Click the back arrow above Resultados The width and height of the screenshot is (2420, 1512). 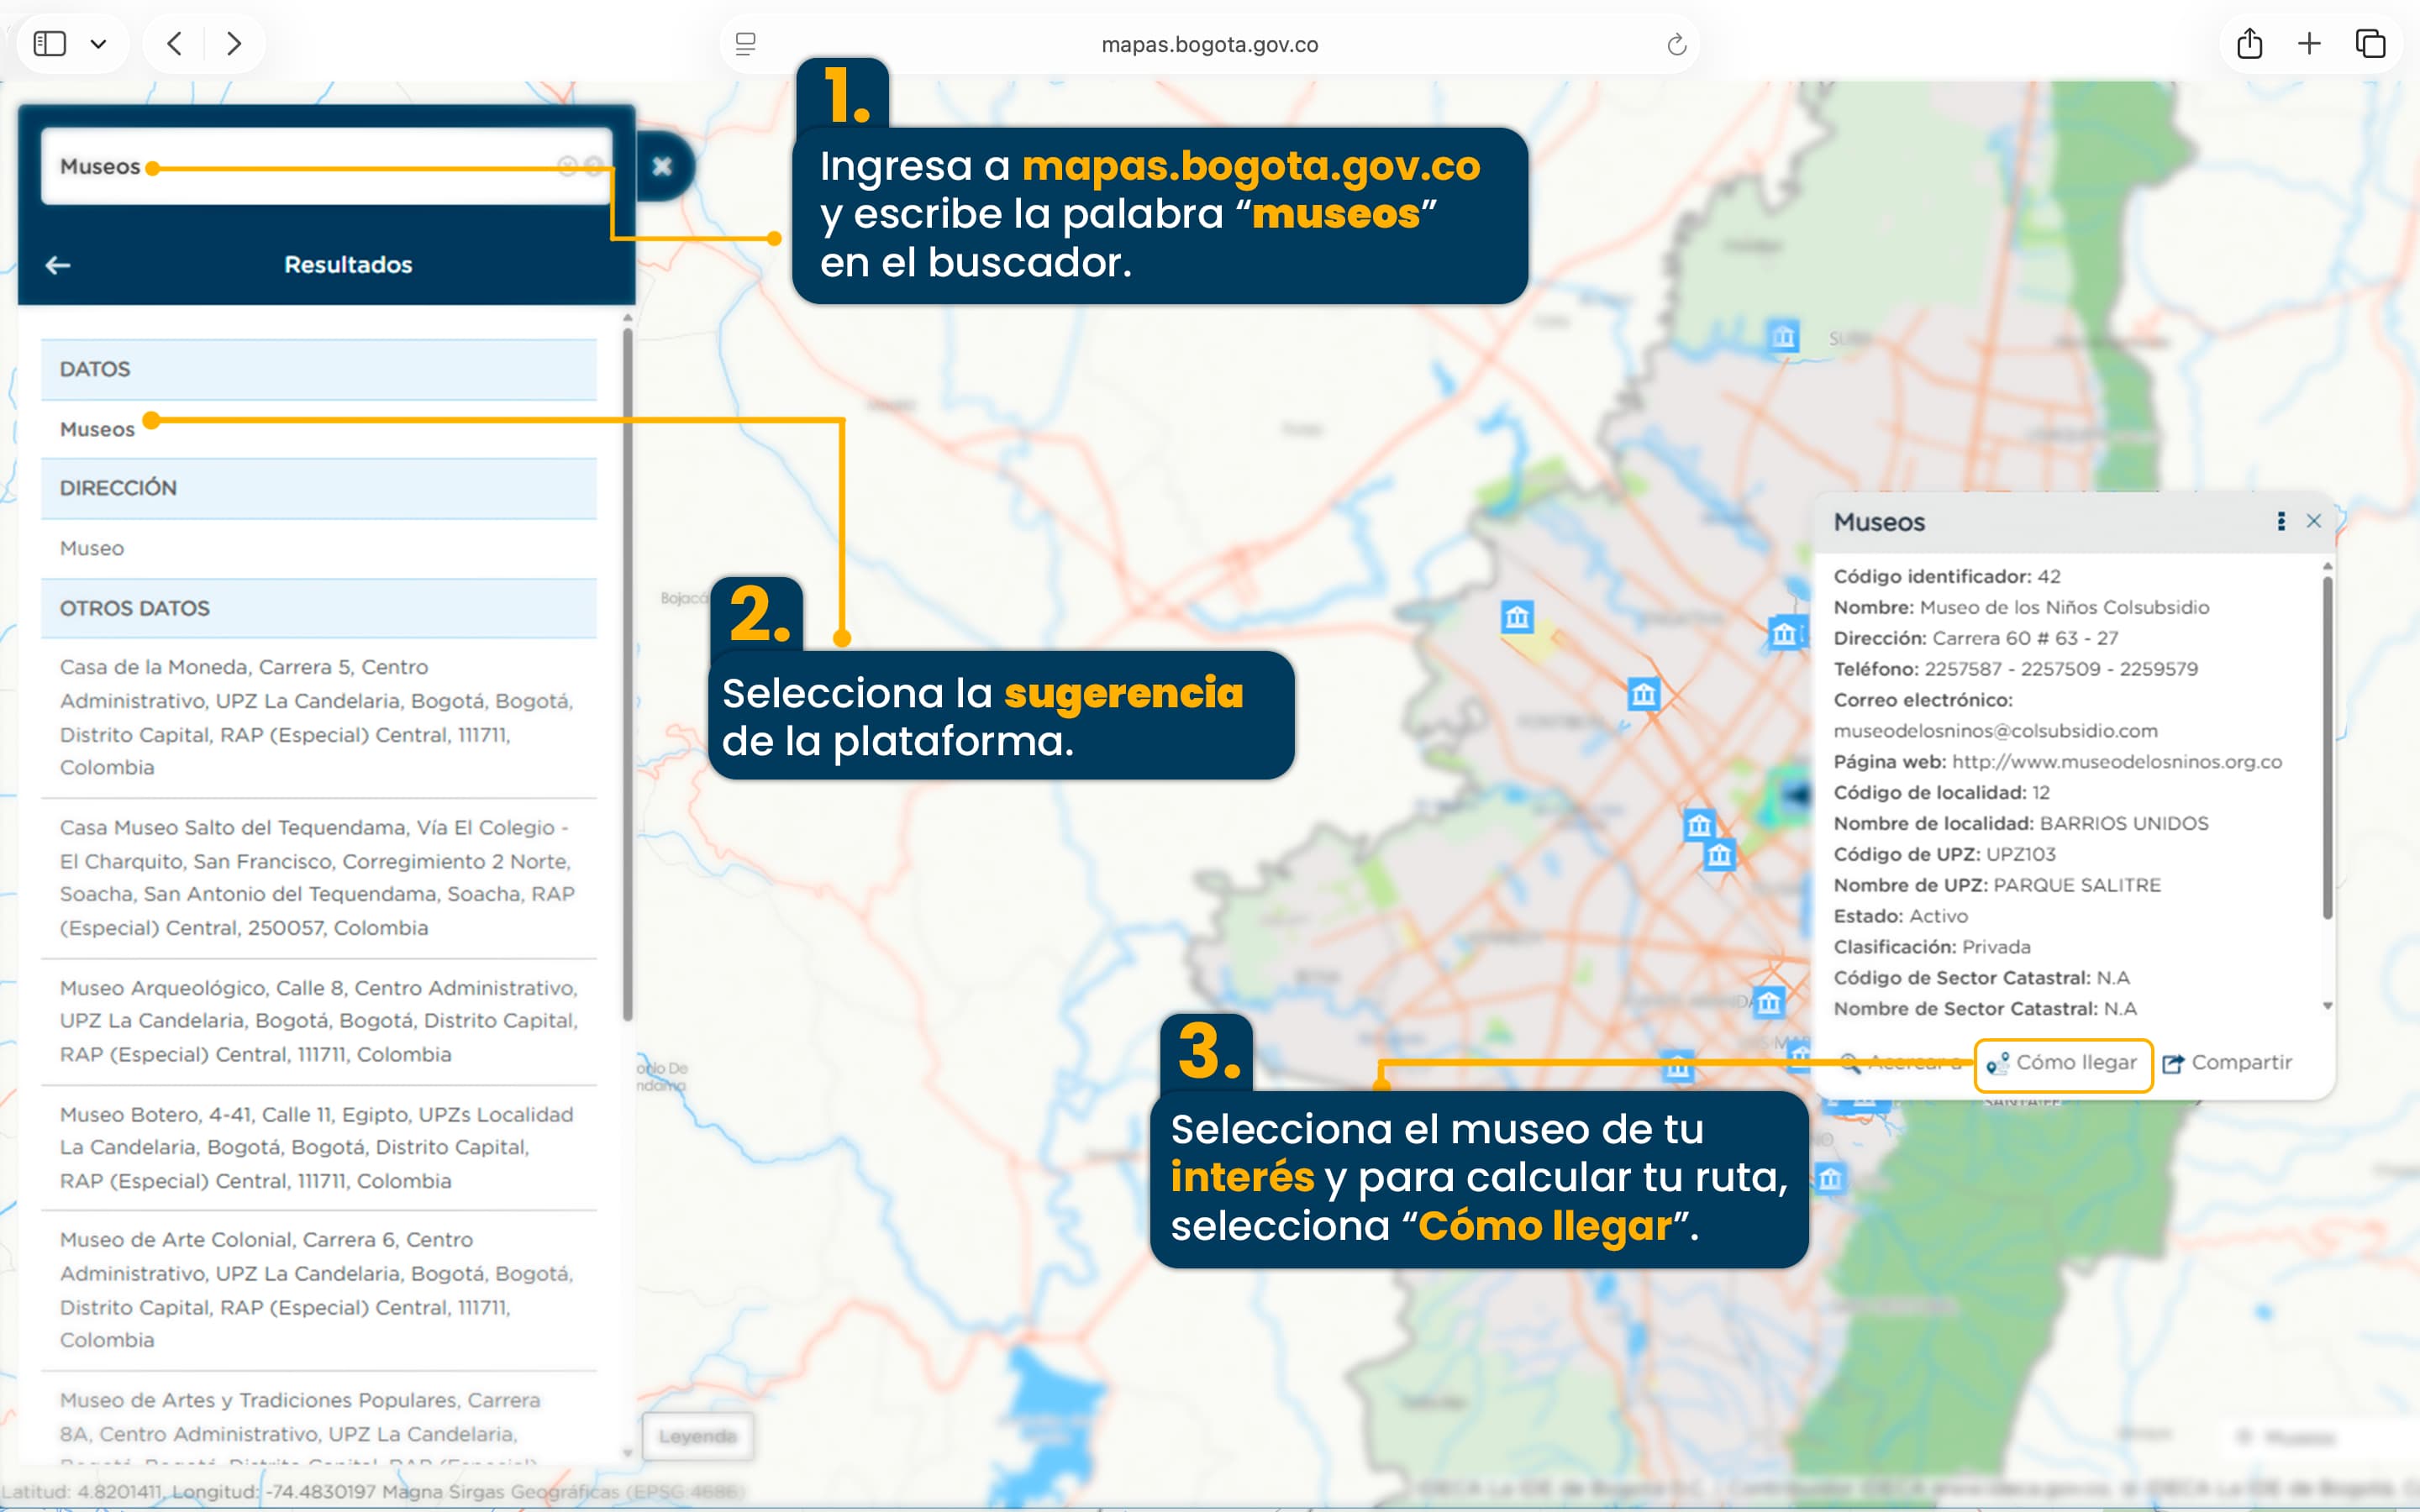[x=58, y=264]
